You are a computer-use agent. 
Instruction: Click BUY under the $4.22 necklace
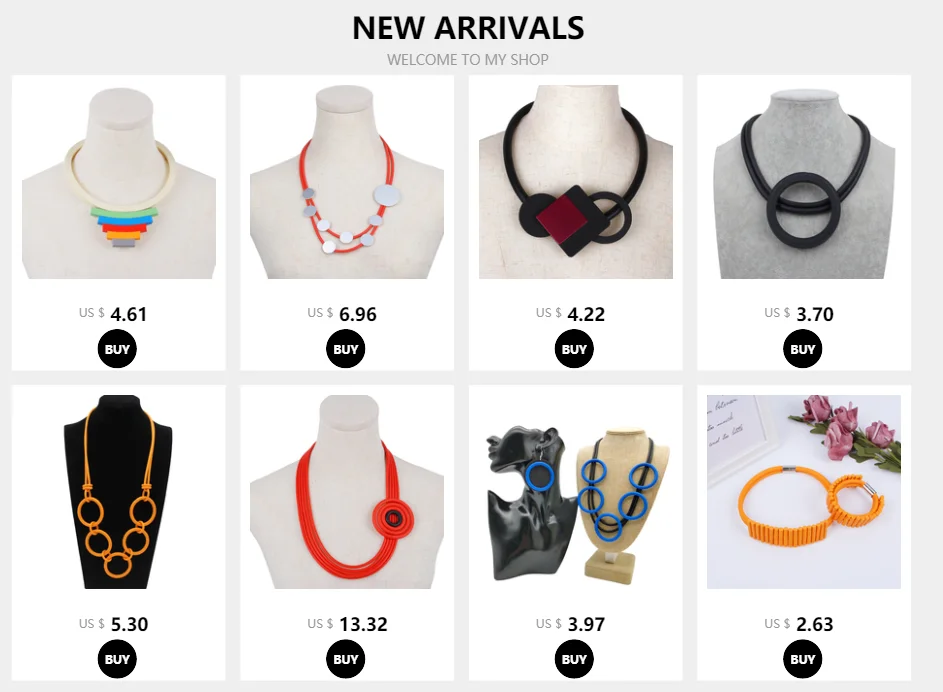point(574,349)
